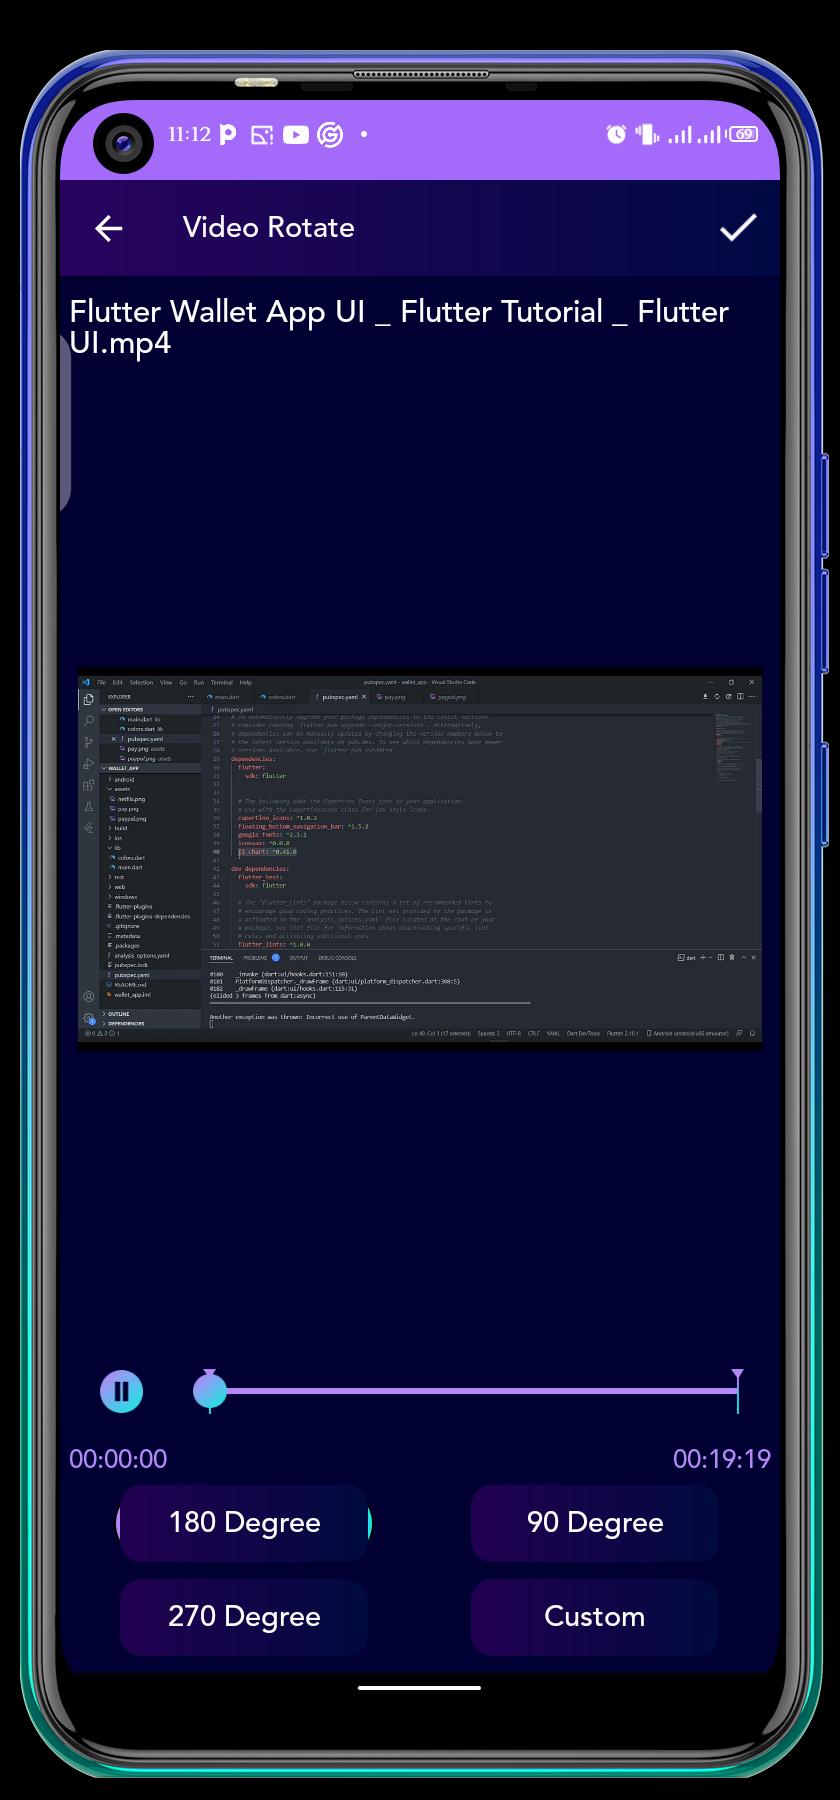Tap the circular G notification icon

tap(330, 135)
